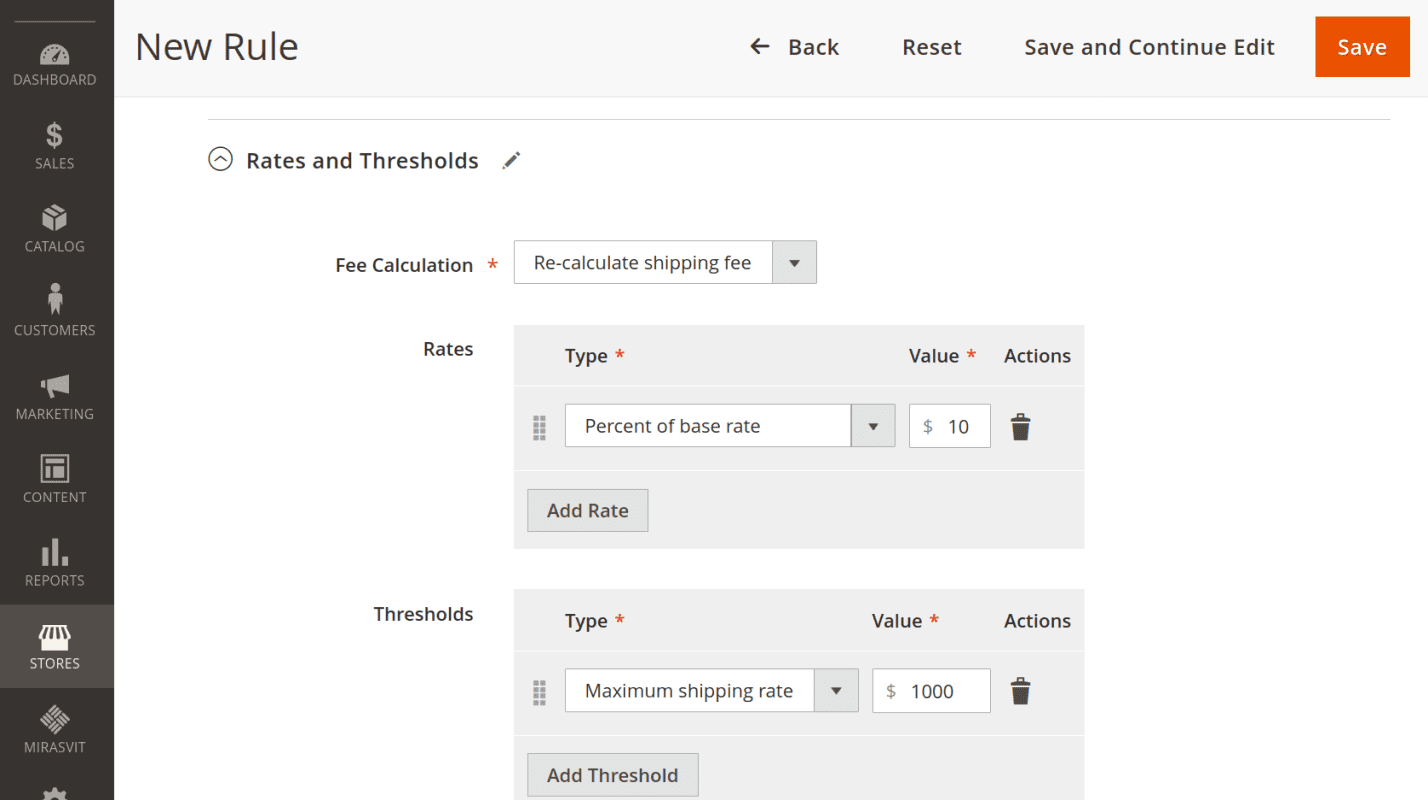
Task: Click Save and Continue Edit
Action: [x=1149, y=47]
